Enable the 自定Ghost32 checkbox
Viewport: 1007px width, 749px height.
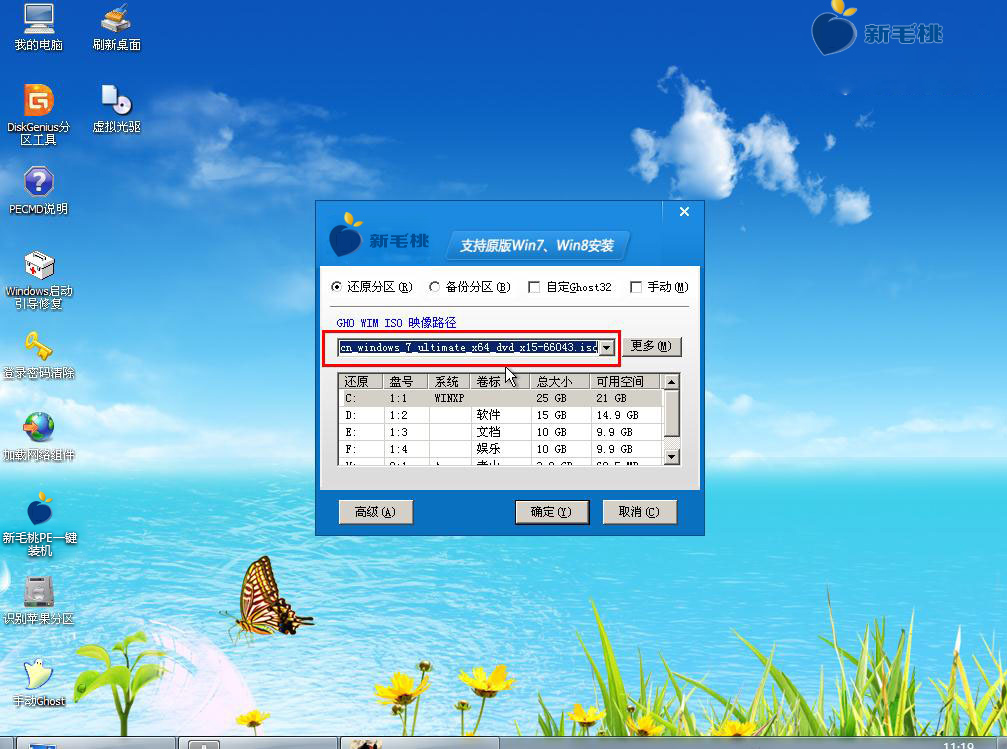tap(534, 287)
